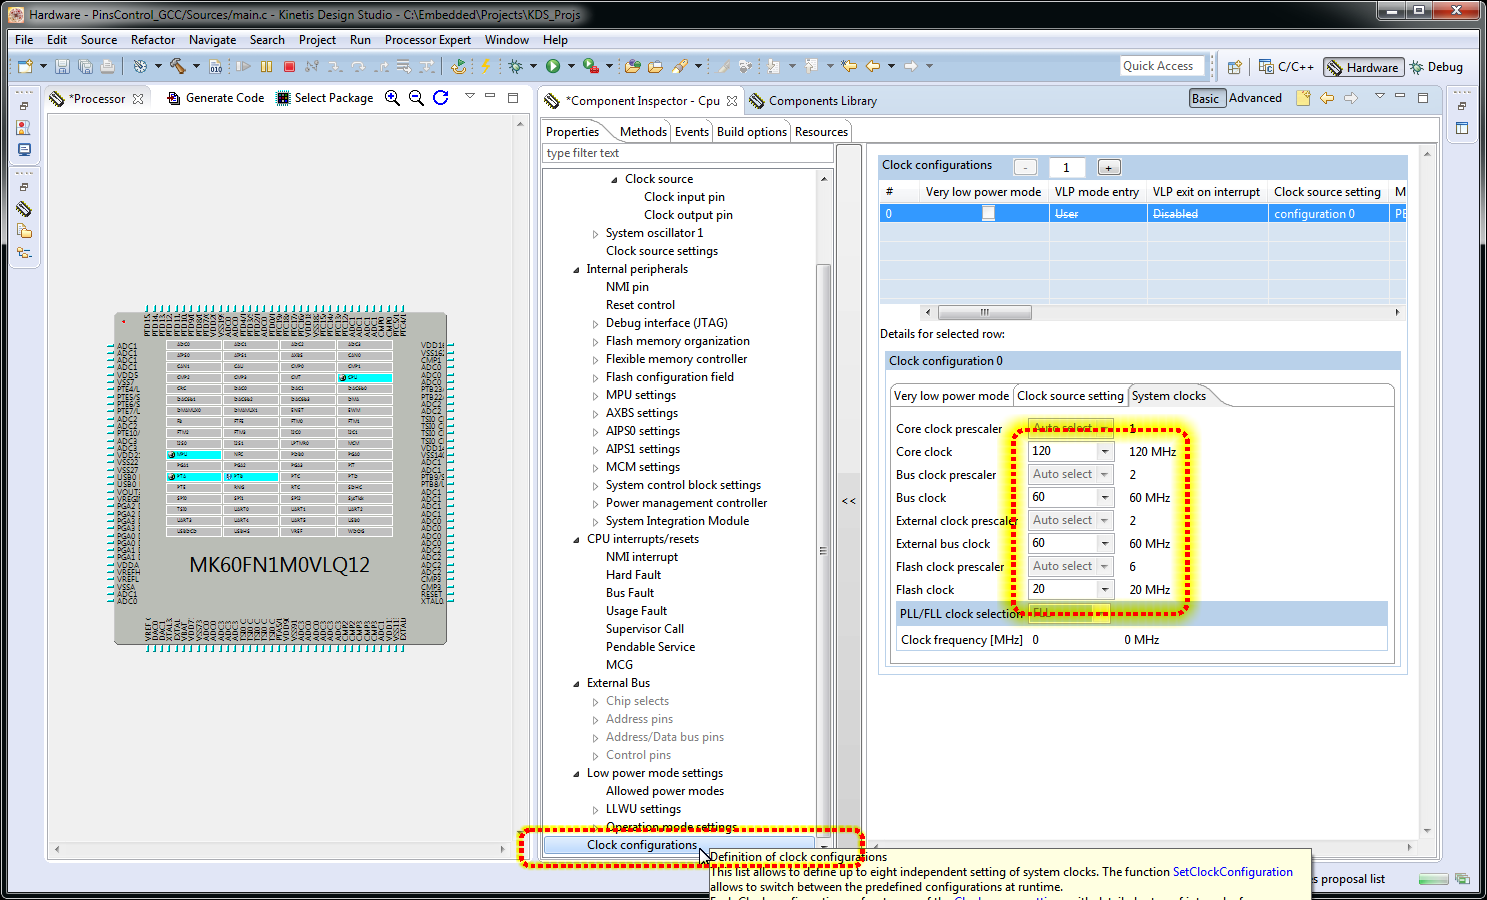Click the type filter text field
Image resolution: width=1487 pixels, height=900 pixels.
688,153
